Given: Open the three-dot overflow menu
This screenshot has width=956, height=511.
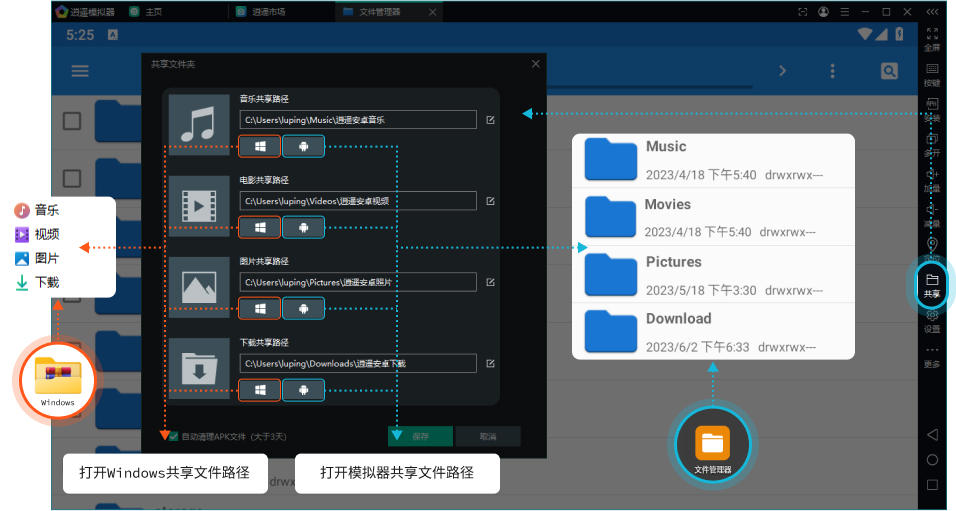Looking at the screenshot, I should [832, 71].
